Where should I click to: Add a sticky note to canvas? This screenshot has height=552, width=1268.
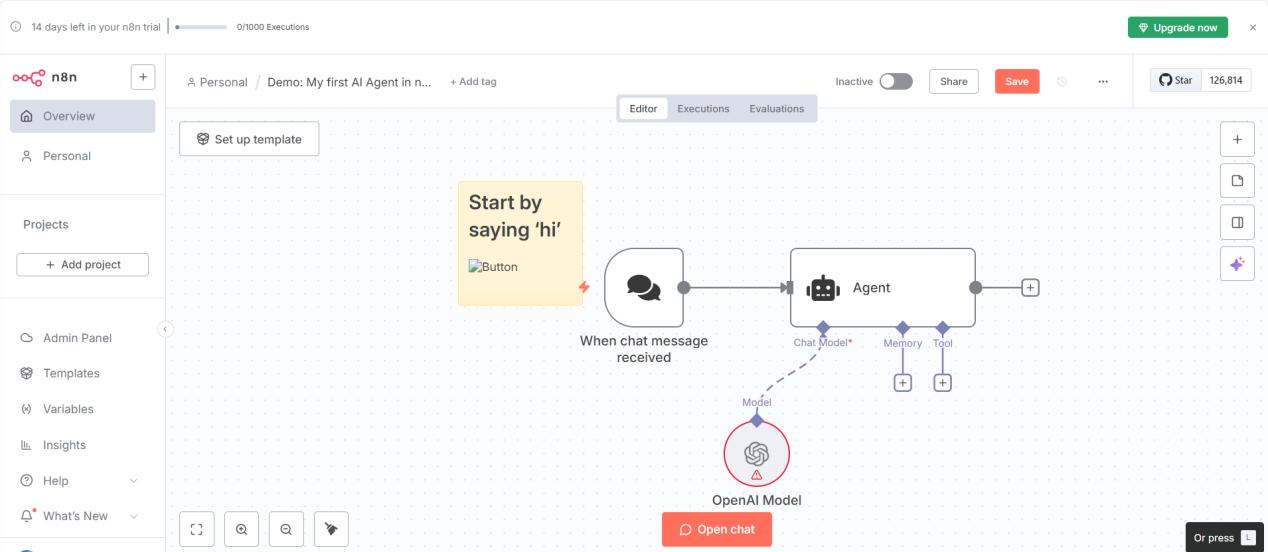(1237, 181)
